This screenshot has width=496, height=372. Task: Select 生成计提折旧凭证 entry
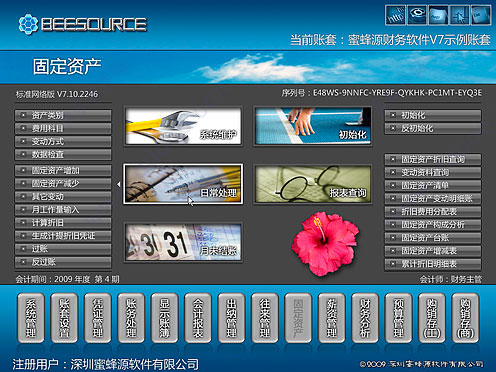pos(63,236)
